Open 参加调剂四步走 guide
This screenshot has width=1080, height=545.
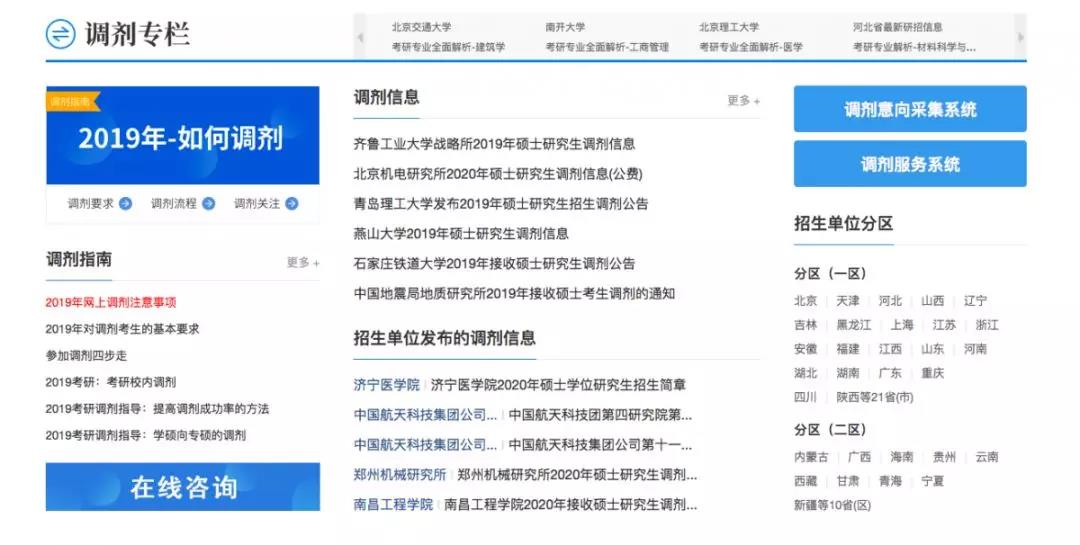(86, 356)
